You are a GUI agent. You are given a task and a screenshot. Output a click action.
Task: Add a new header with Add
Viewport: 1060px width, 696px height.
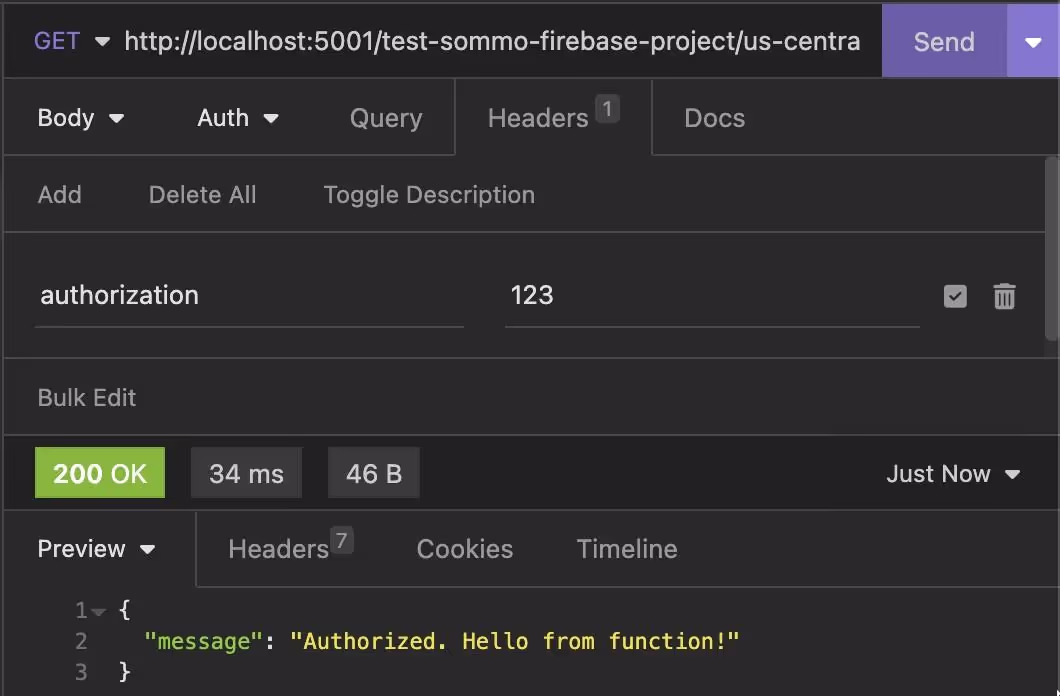59,195
